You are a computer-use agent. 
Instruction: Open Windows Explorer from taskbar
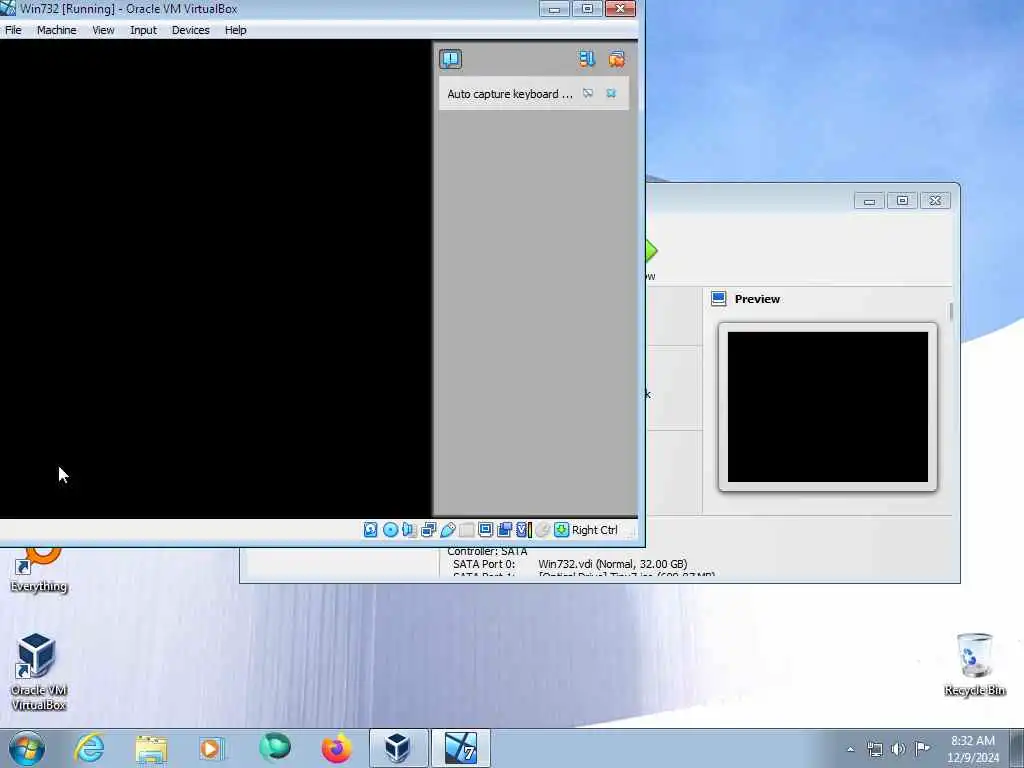pyautogui.click(x=151, y=748)
